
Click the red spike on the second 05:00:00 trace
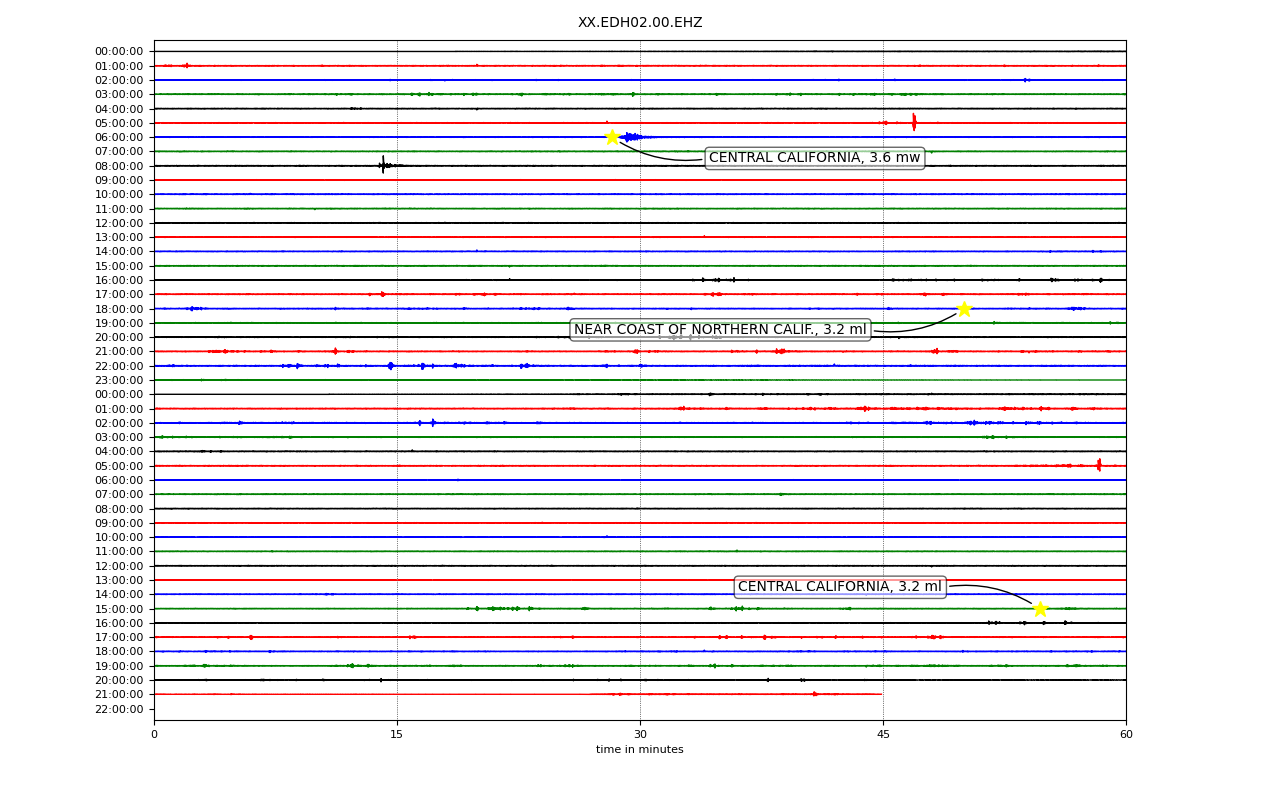click(x=1099, y=465)
